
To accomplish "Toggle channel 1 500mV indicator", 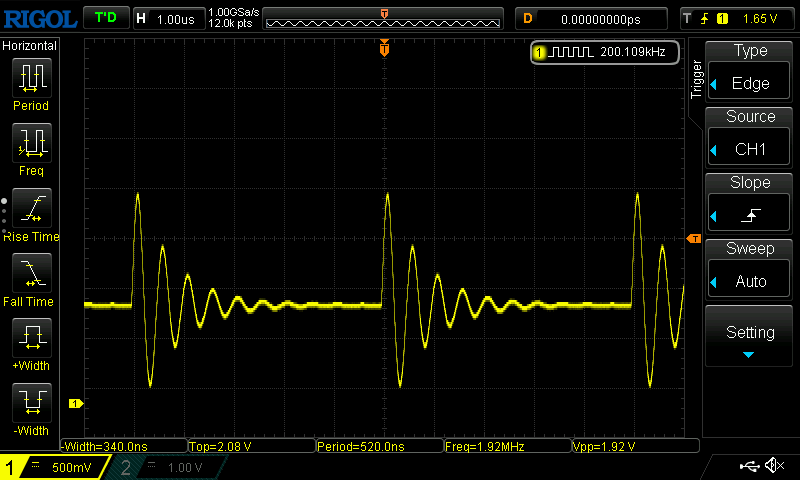I will 55,467.
